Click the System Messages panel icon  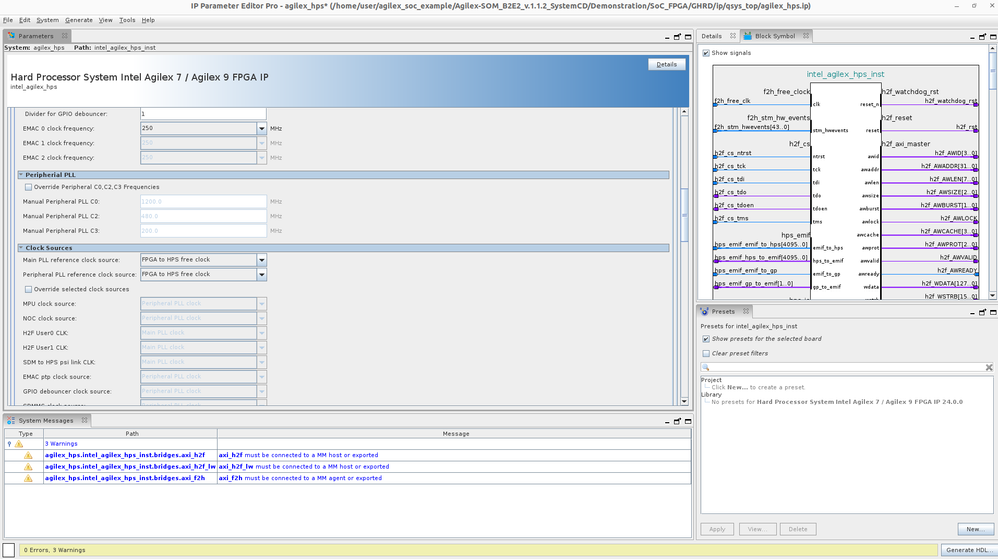point(12,421)
